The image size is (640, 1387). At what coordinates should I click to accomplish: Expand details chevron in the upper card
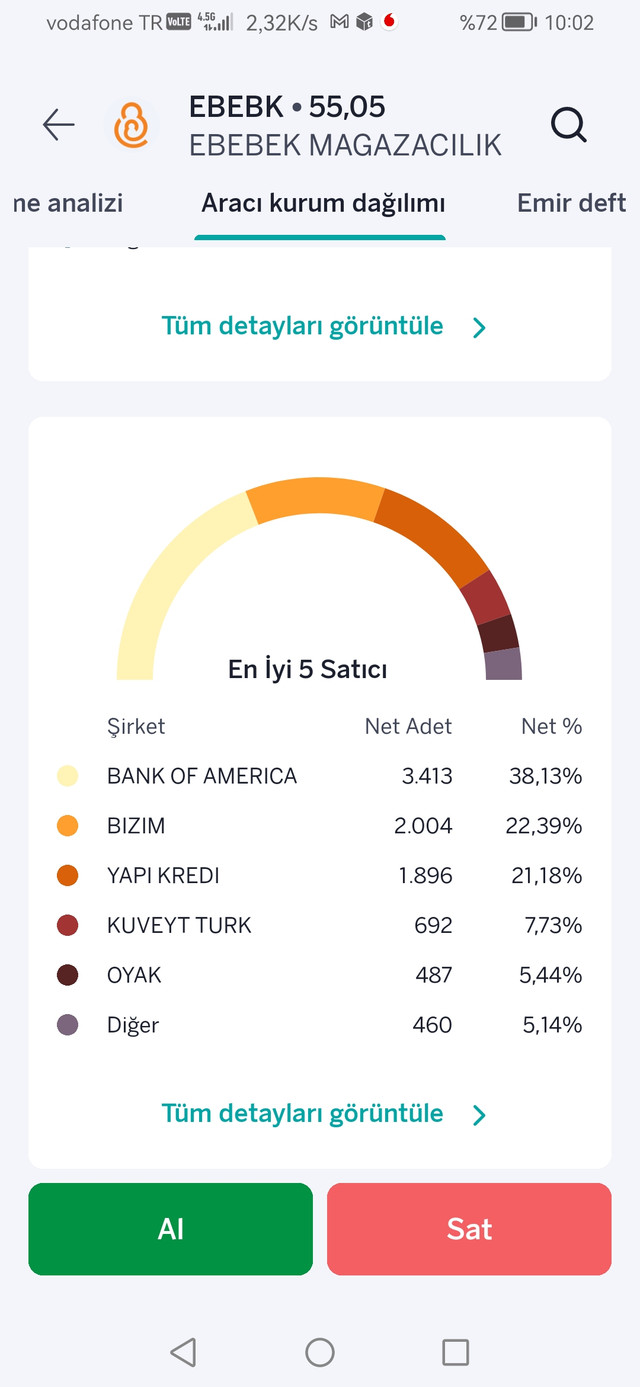[479, 327]
